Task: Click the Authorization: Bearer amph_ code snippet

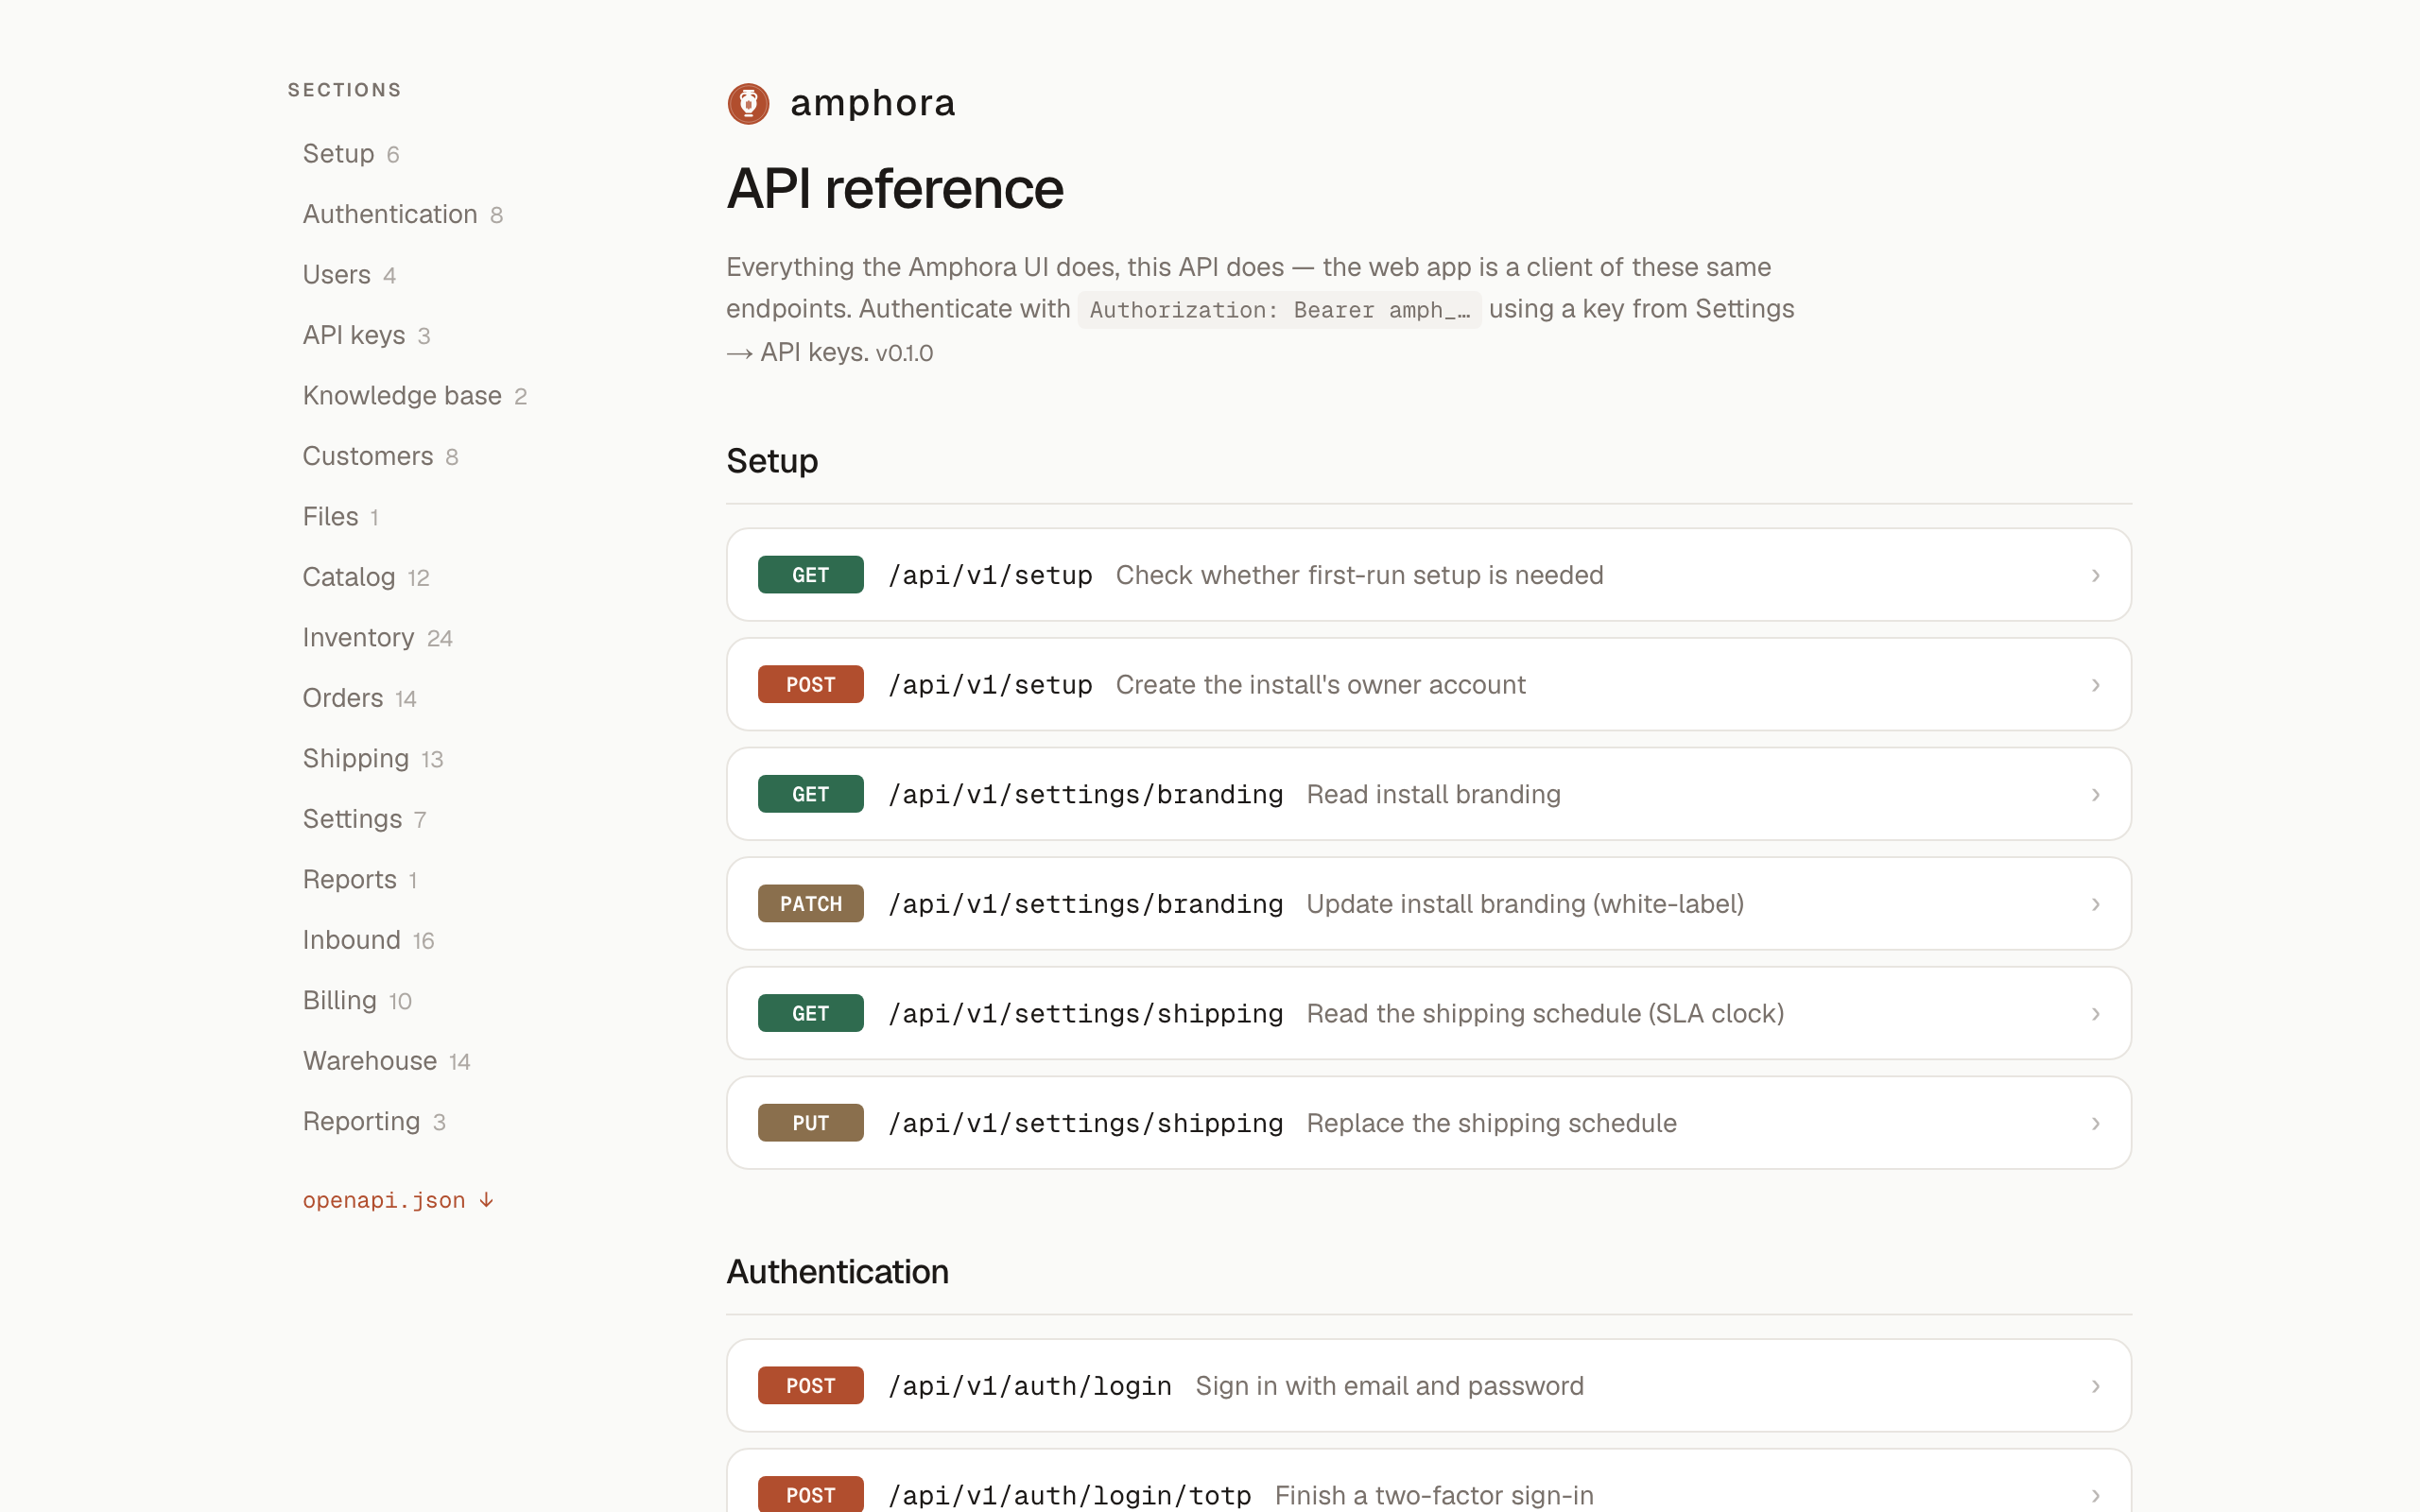Action: pos(1279,310)
